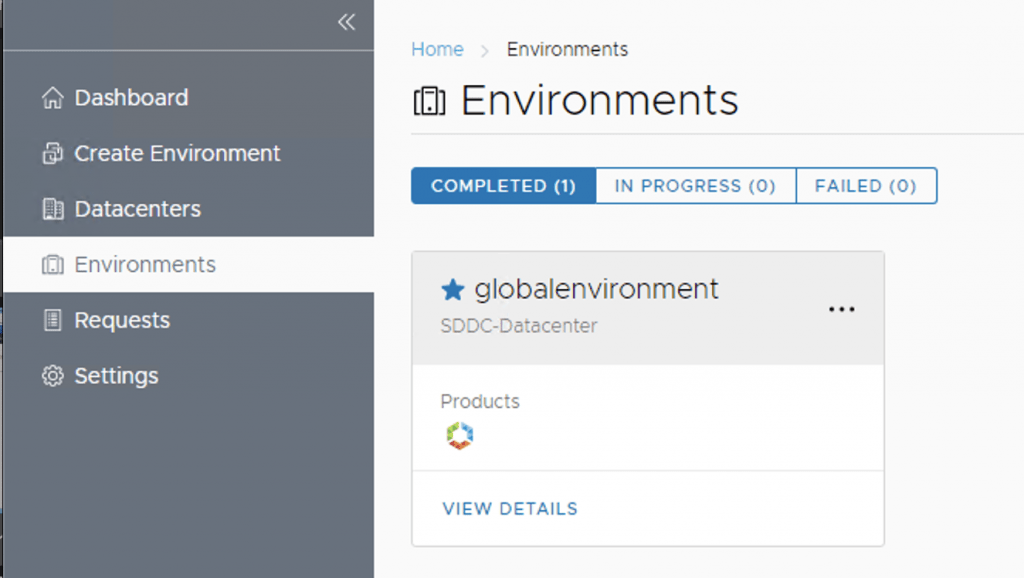
Task: Click the product icon under Products
Action: (x=459, y=435)
